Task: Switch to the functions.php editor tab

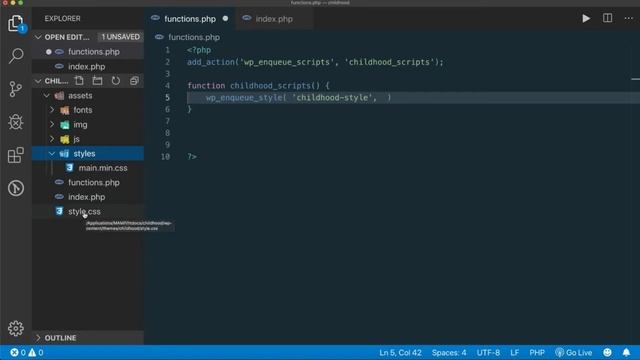Action: pyautogui.click(x=190, y=19)
